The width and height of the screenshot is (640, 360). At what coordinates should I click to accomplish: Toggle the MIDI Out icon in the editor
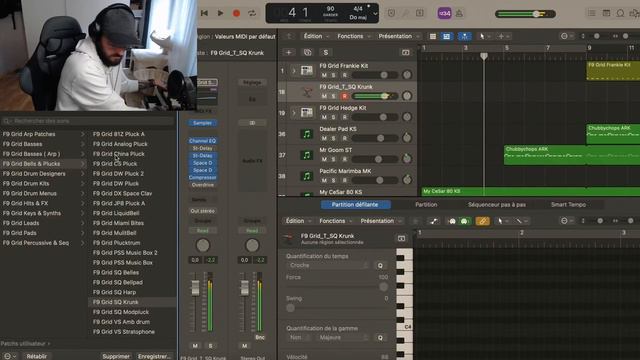point(464,221)
